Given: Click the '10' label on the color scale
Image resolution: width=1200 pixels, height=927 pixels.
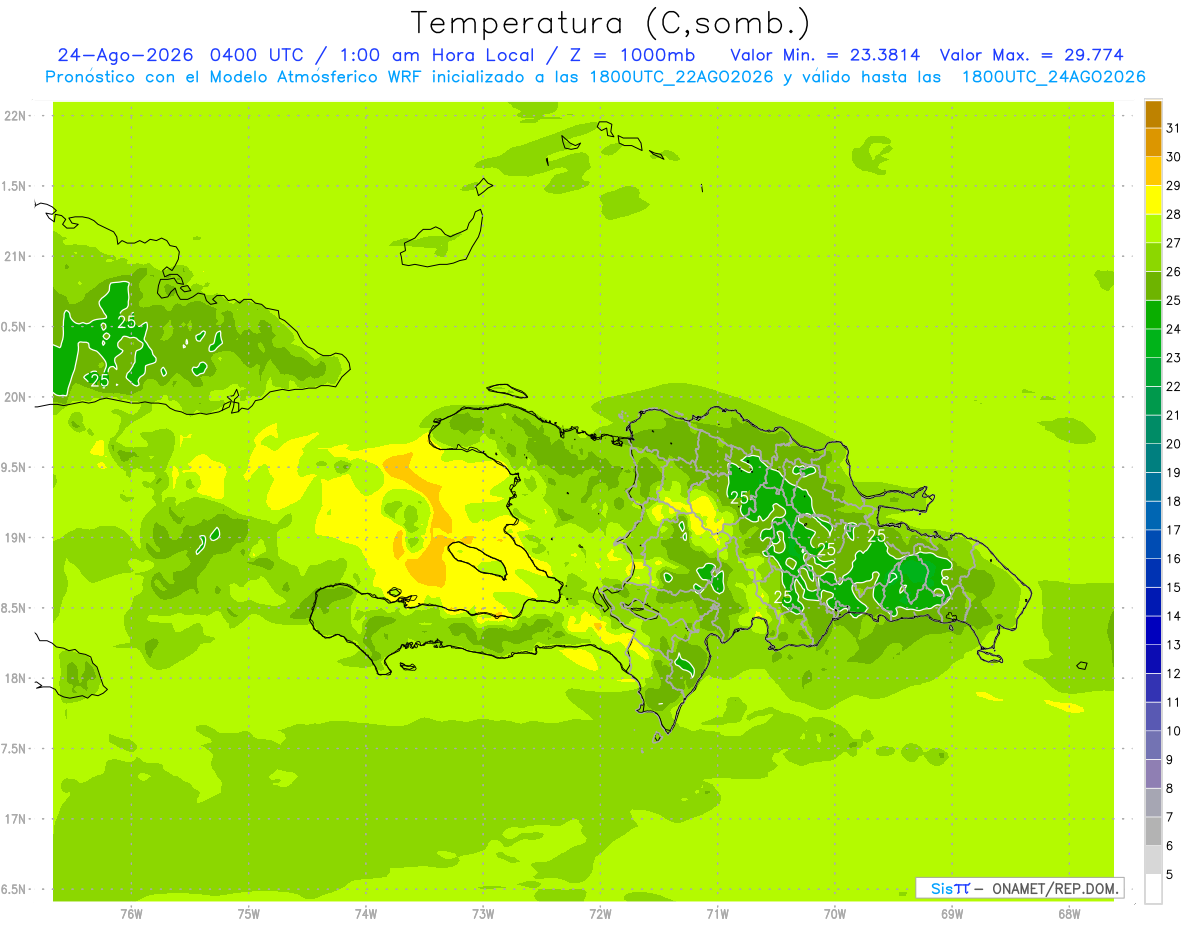Looking at the screenshot, I should (1174, 731).
